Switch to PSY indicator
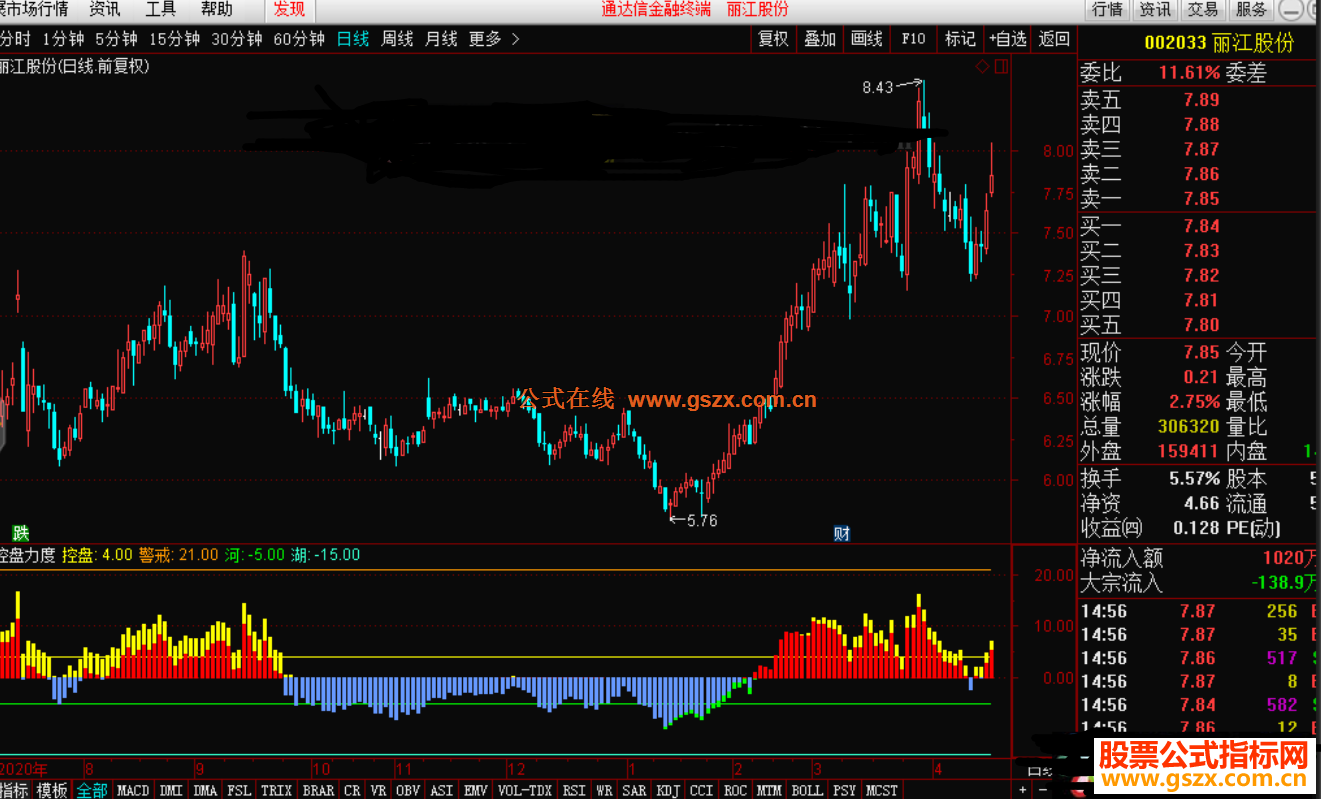The width and height of the screenshot is (1321, 799). tap(845, 790)
